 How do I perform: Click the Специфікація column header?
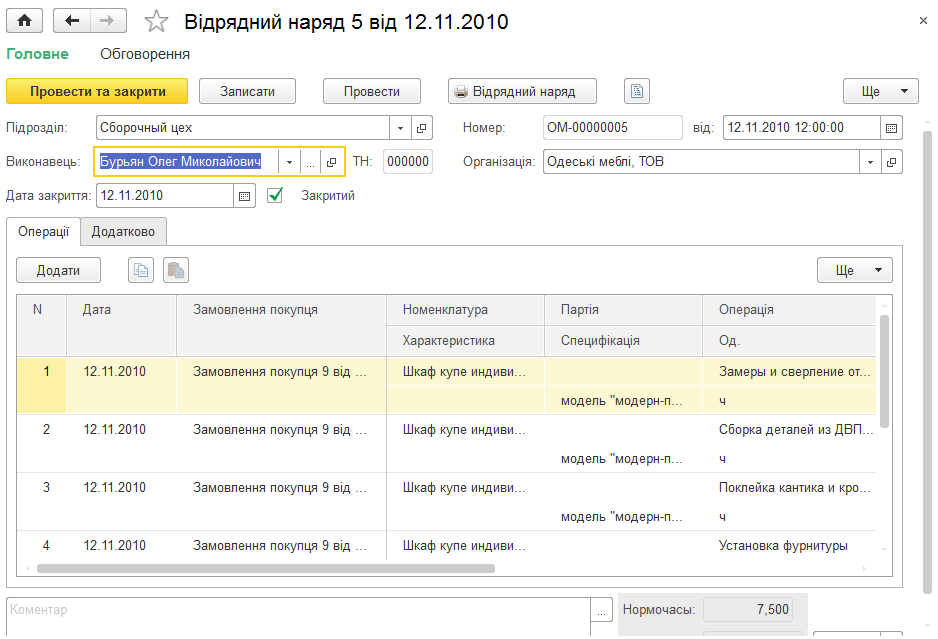click(x=623, y=341)
